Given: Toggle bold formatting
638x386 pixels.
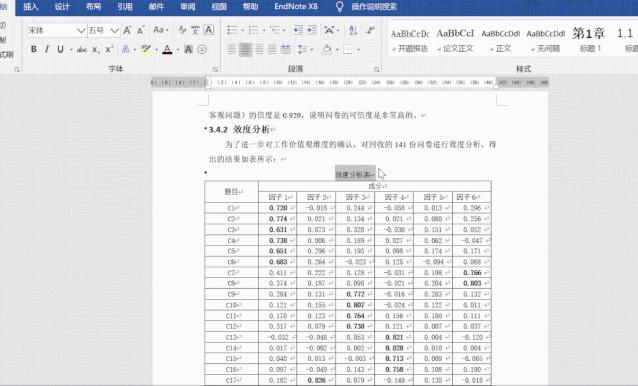Looking at the screenshot, I should (x=34, y=50).
